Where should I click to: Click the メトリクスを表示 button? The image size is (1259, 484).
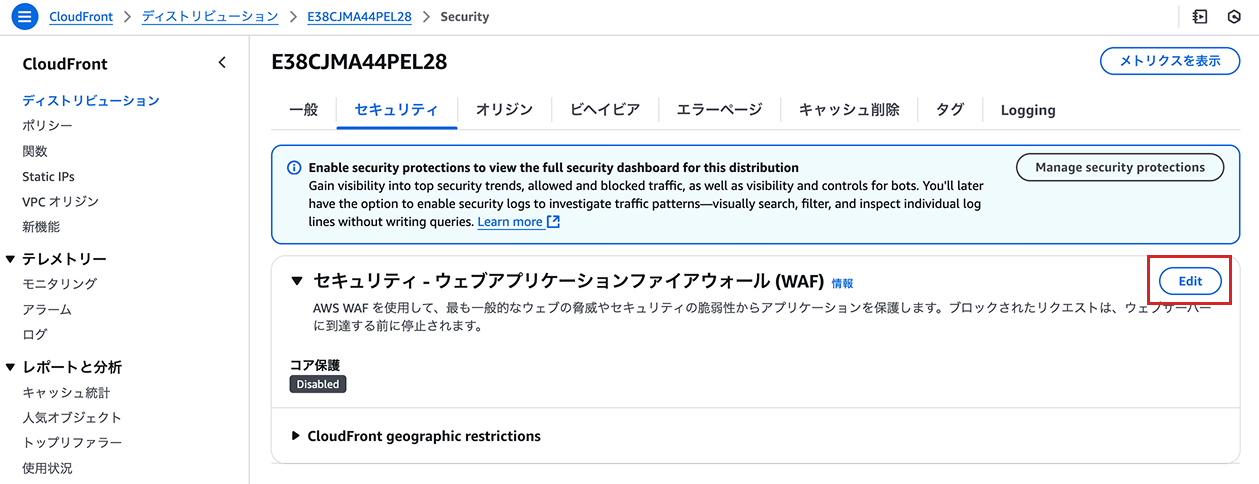(1170, 61)
